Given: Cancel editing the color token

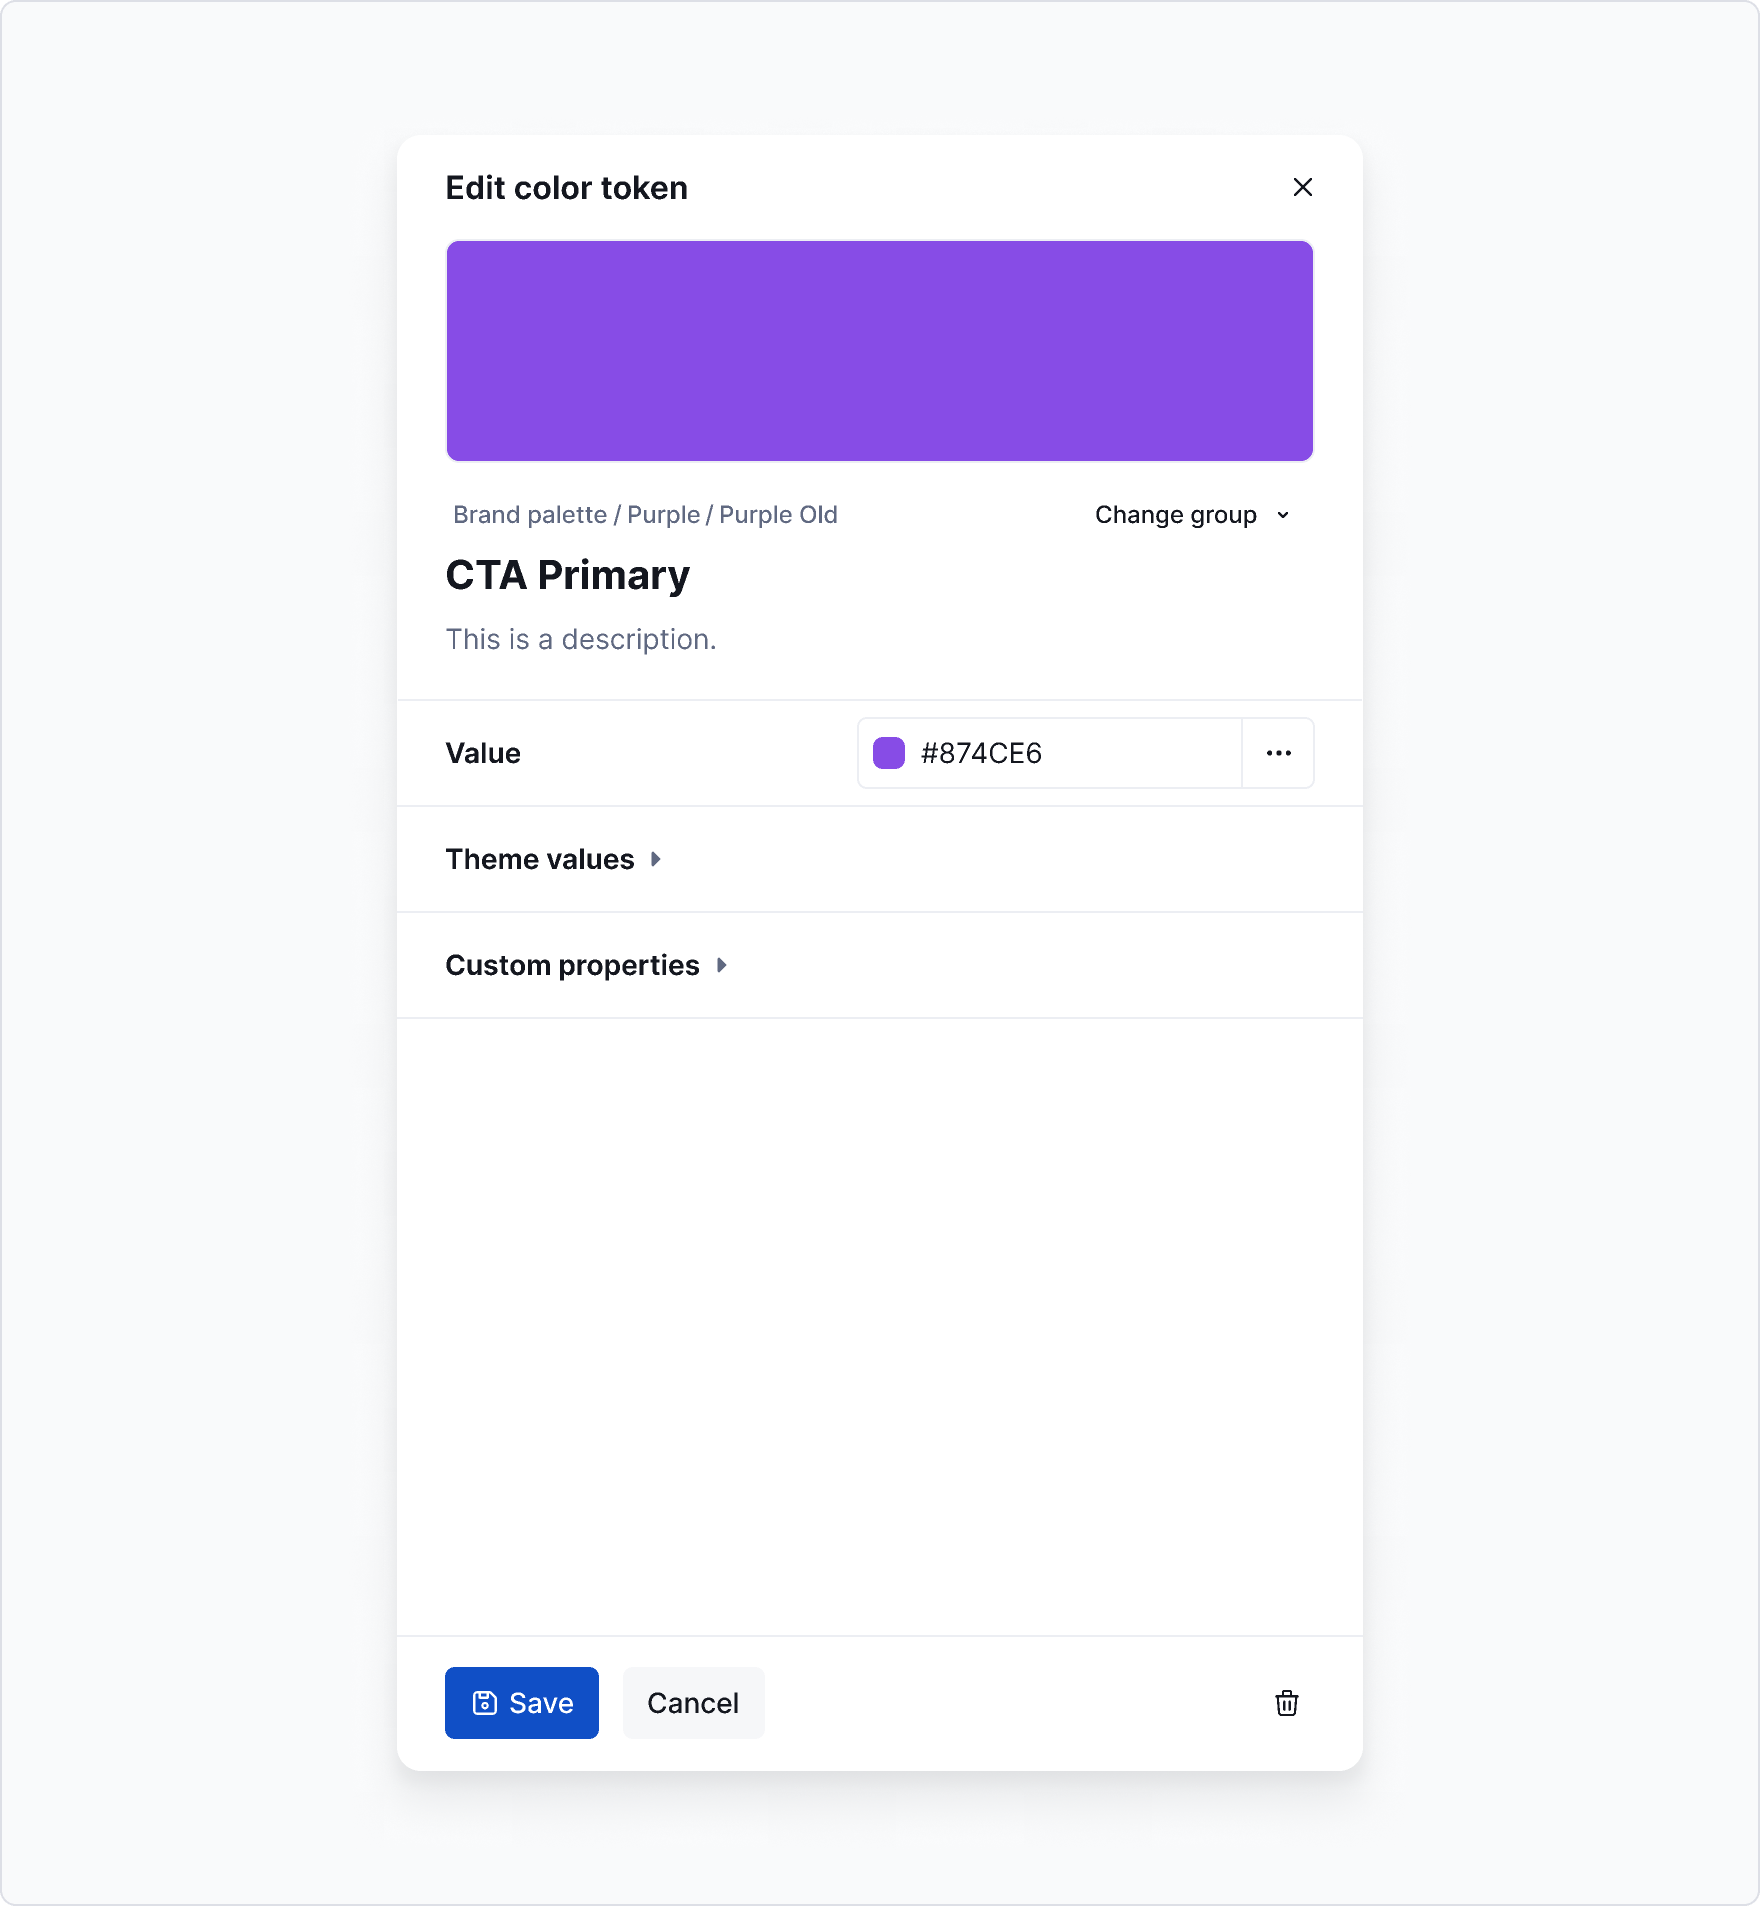Looking at the screenshot, I should coord(693,1703).
